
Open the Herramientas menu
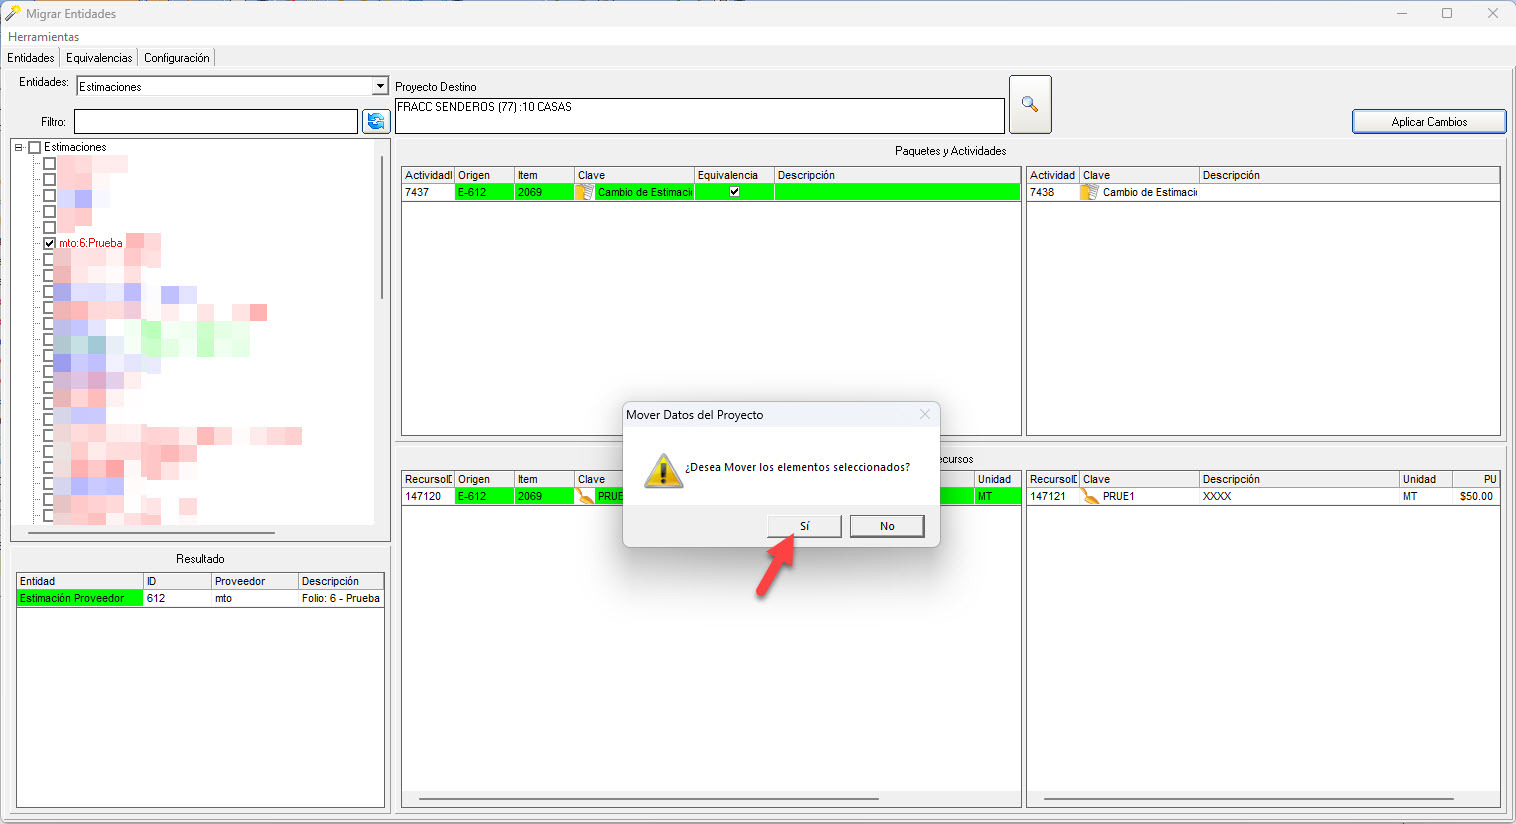point(44,37)
